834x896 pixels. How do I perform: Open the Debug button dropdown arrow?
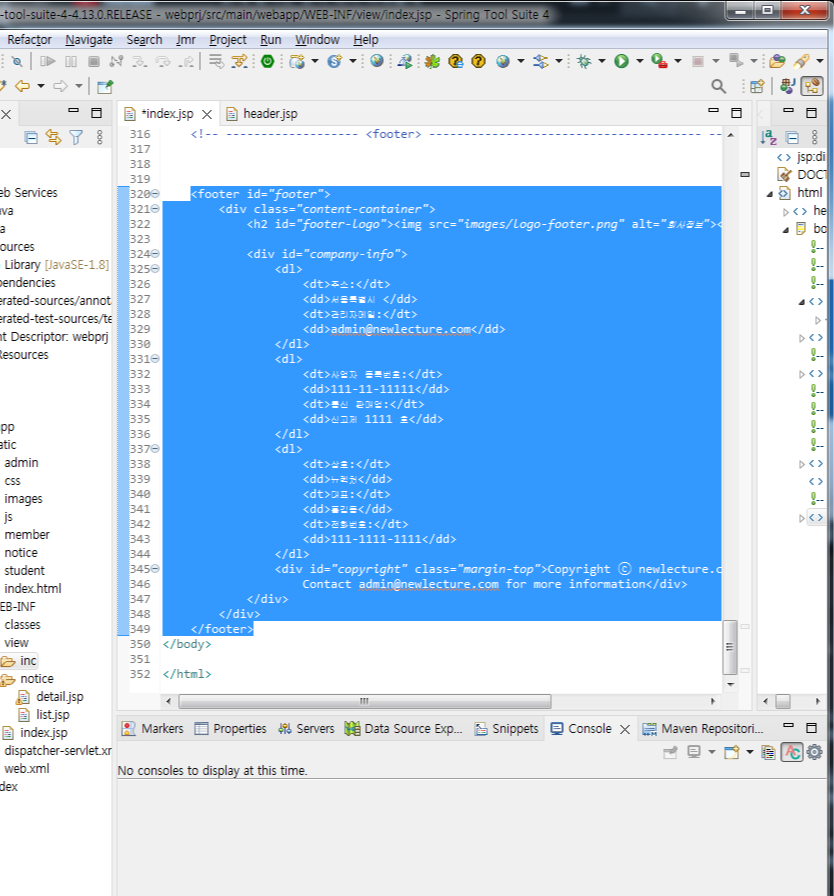pyautogui.click(x=602, y=61)
